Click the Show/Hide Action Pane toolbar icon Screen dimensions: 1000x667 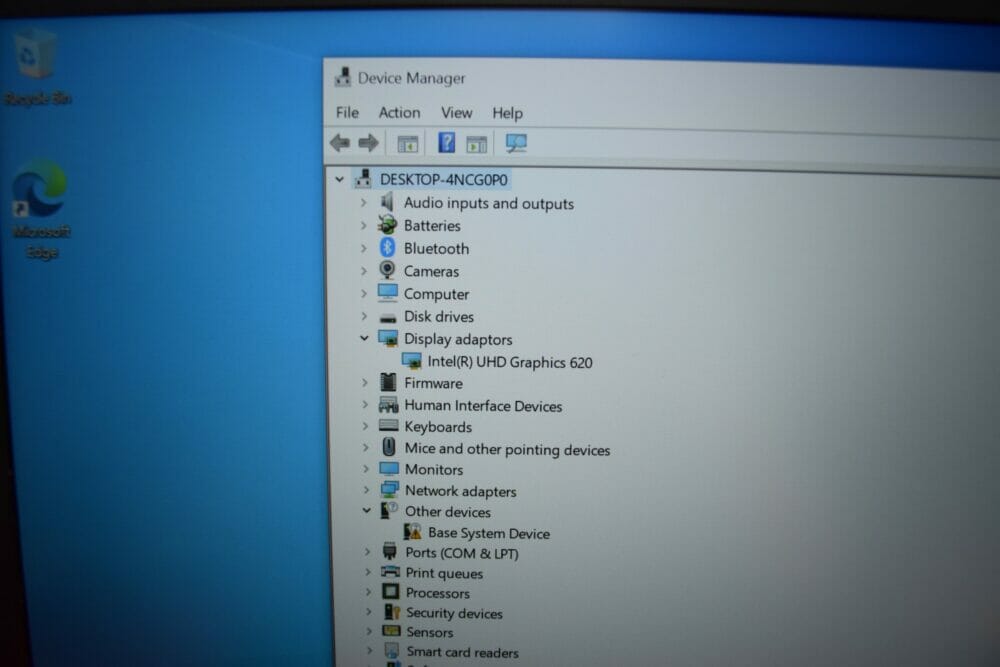tap(476, 144)
